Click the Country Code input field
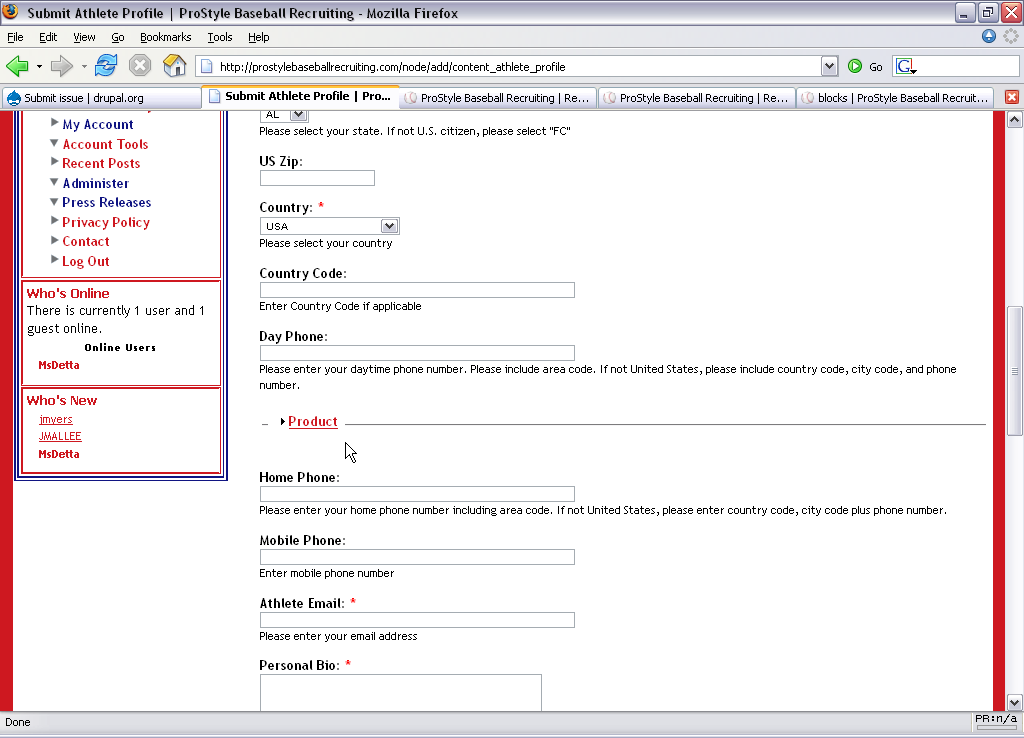 point(417,290)
